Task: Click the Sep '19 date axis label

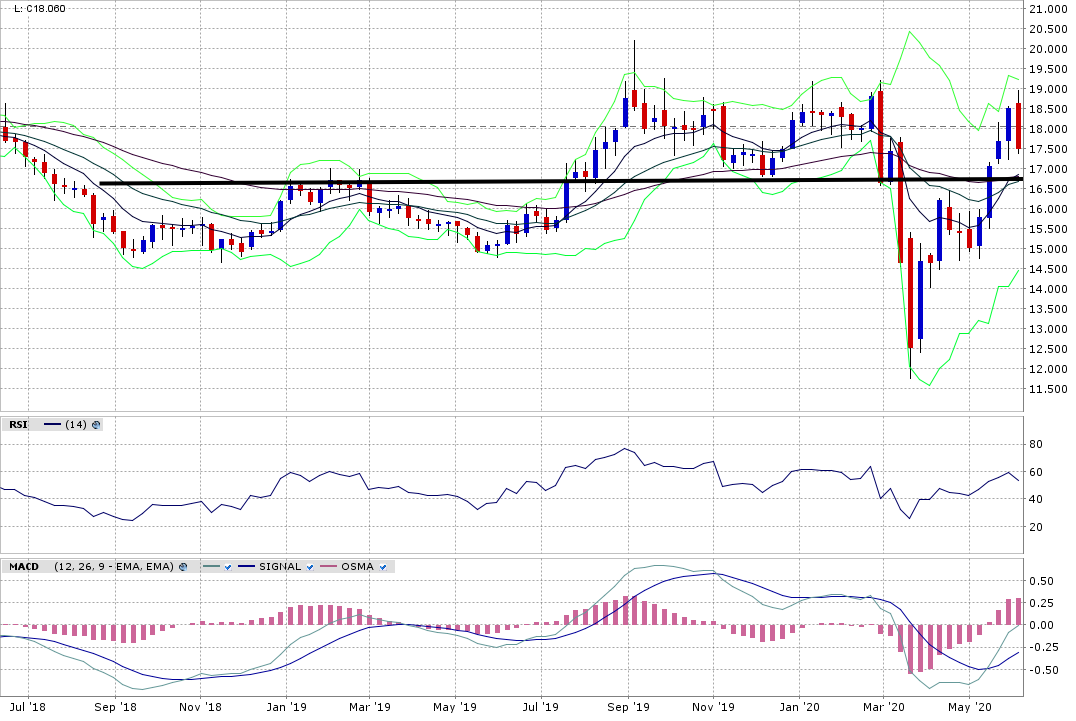Action: [627, 707]
